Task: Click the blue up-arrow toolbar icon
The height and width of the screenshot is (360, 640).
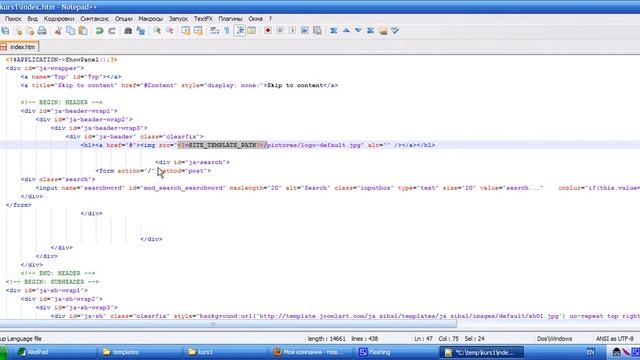Action: 346,31
